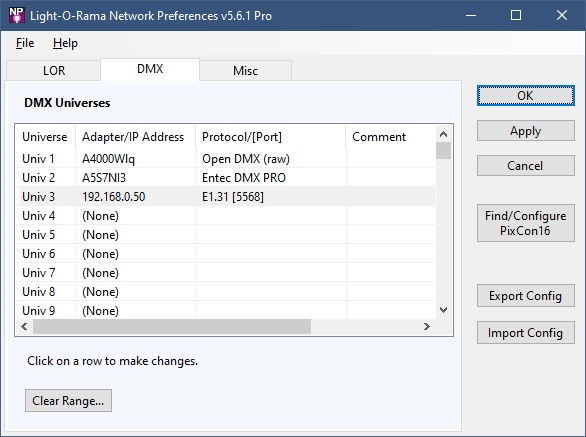Click adapter A5S7NI3
This screenshot has height=437, width=586.
(104, 178)
